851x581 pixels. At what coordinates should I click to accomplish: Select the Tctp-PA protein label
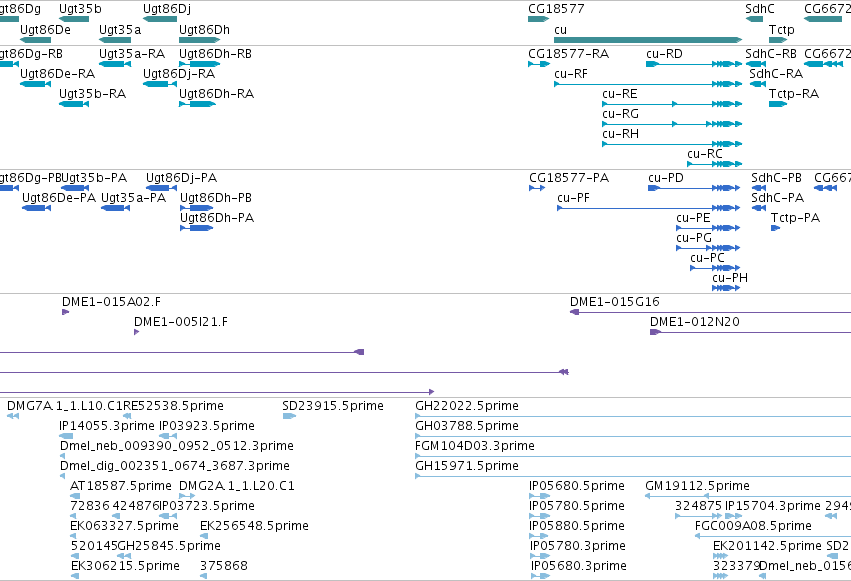(796, 218)
